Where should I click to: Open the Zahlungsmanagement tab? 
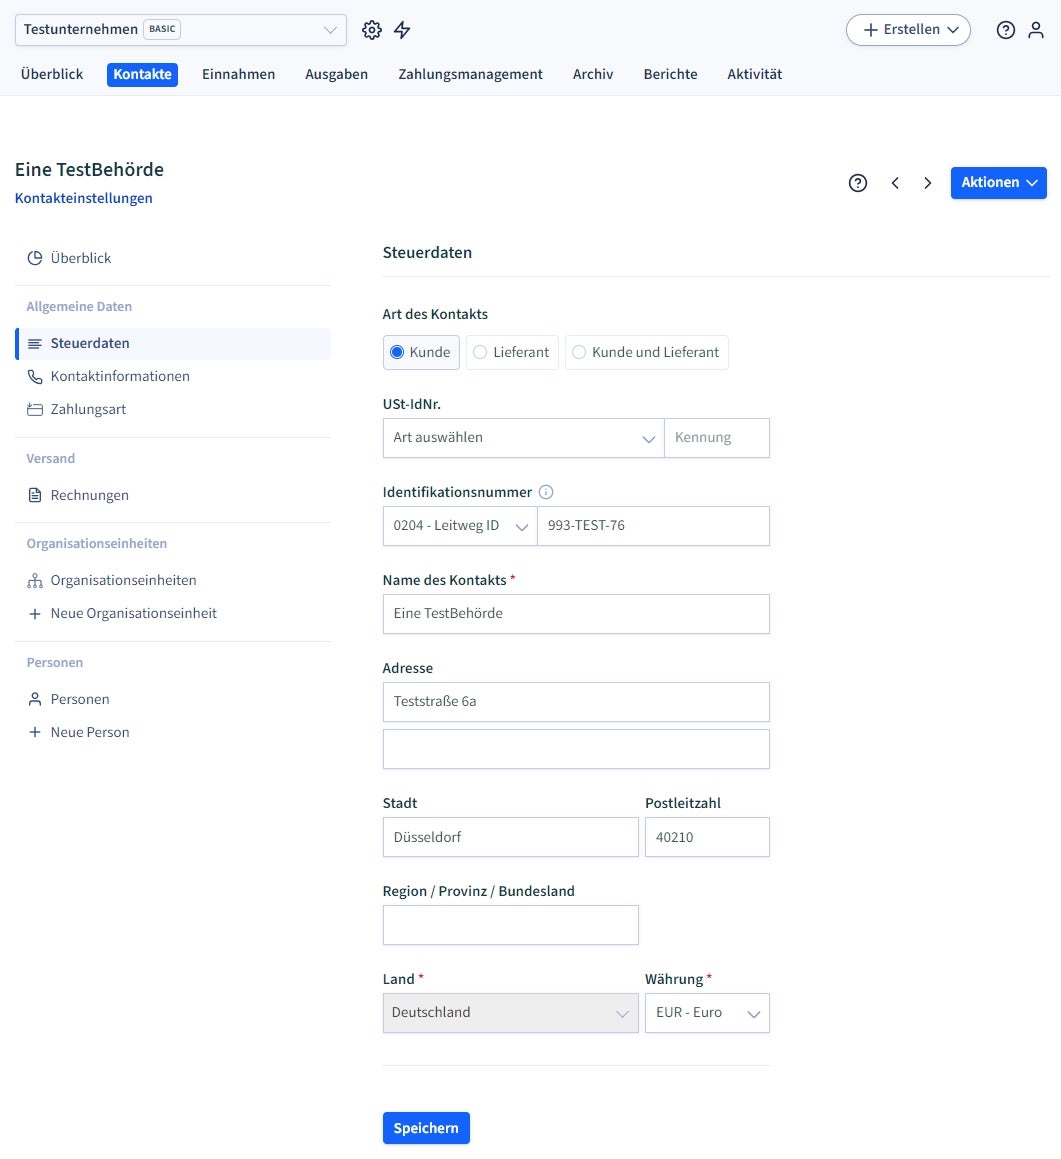click(470, 74)
